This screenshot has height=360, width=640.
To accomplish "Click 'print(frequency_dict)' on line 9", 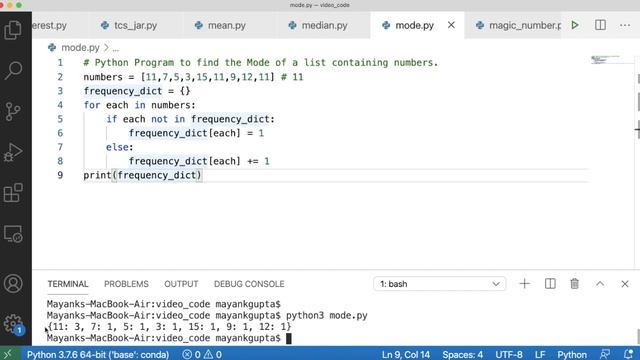I will tap(142, 175).
